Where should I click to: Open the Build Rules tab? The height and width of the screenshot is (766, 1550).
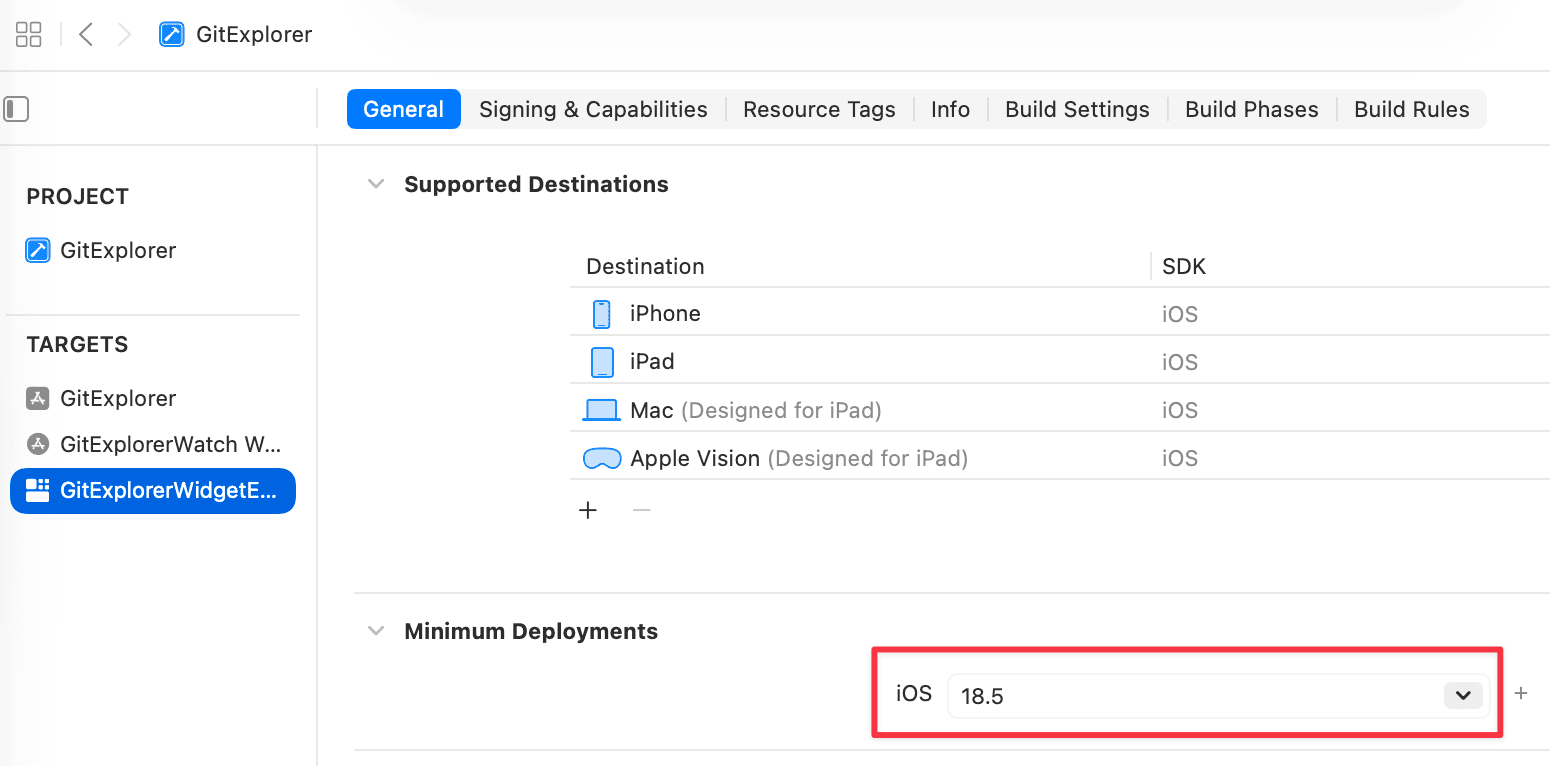pyautogui.click(x=1411, y=109)
